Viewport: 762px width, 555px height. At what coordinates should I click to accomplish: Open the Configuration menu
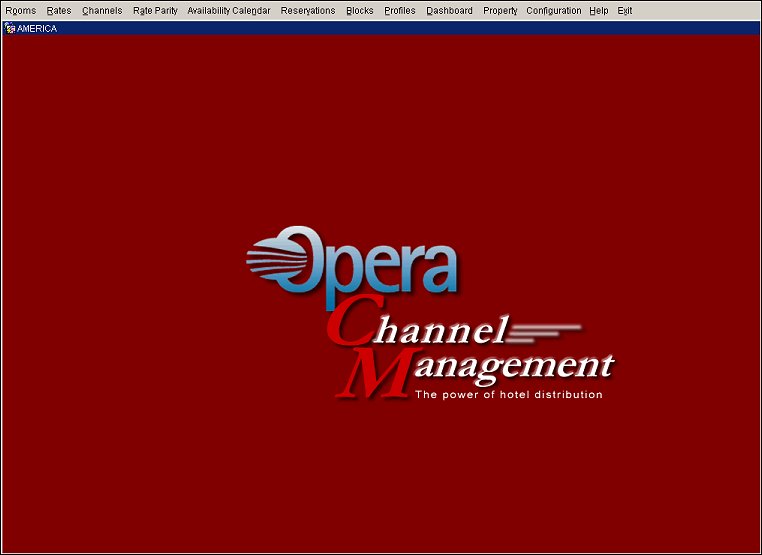click(x=553, y=11)
